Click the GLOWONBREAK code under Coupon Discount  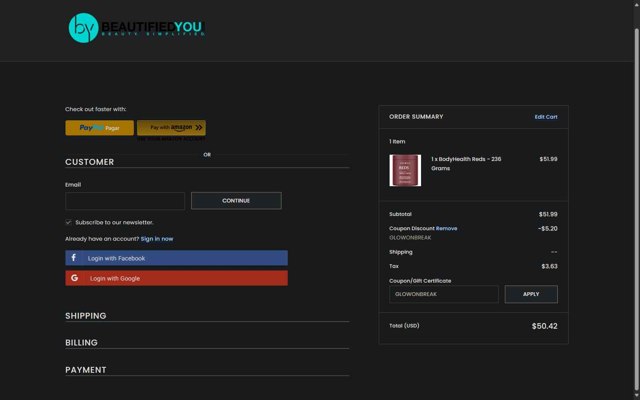click(410, 238)
